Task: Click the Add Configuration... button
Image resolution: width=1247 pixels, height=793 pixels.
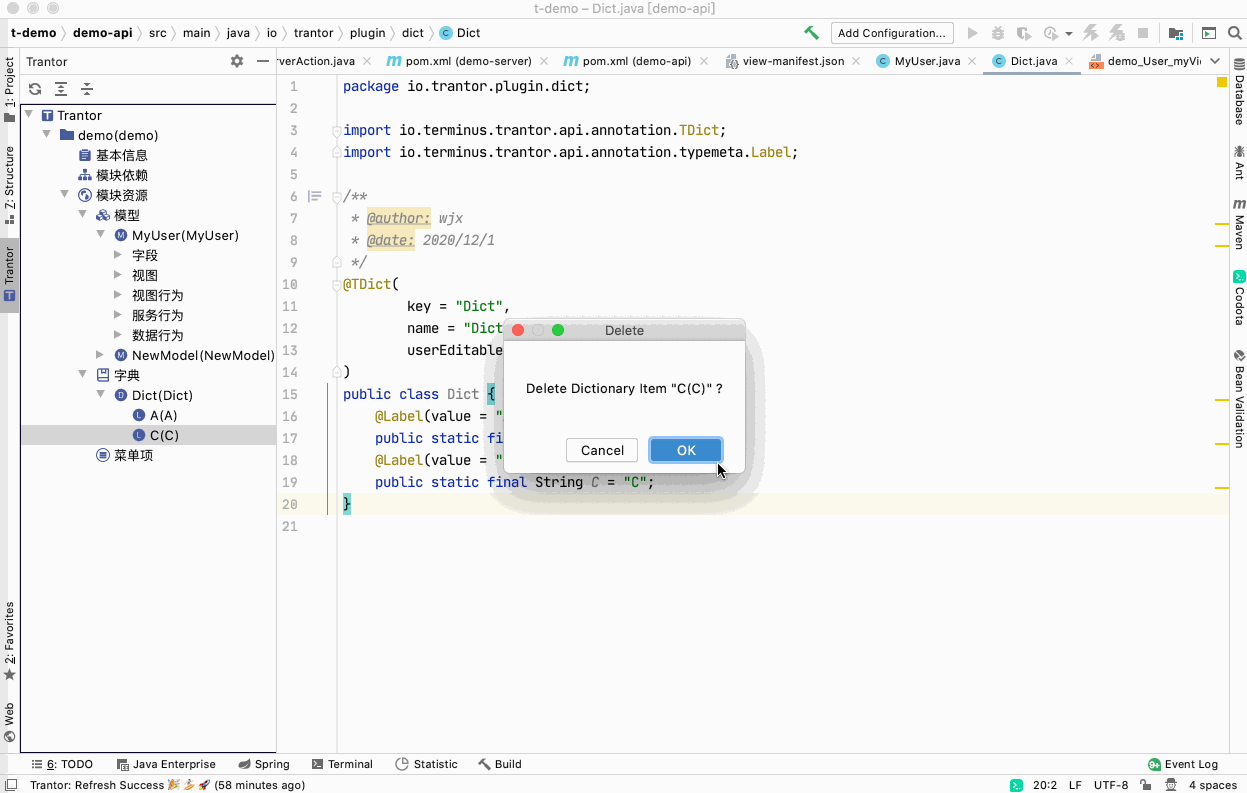Action: (x=891, y=33)
